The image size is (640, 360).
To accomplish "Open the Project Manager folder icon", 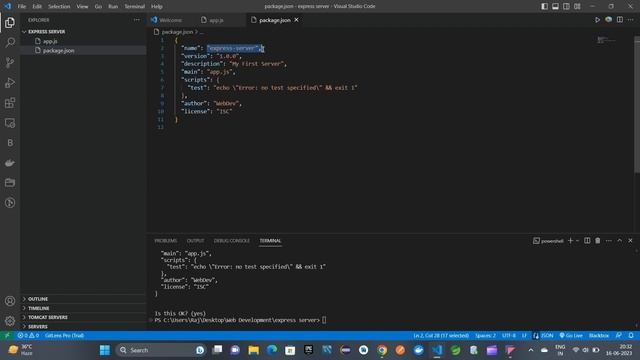I will [x=10, y=182].
